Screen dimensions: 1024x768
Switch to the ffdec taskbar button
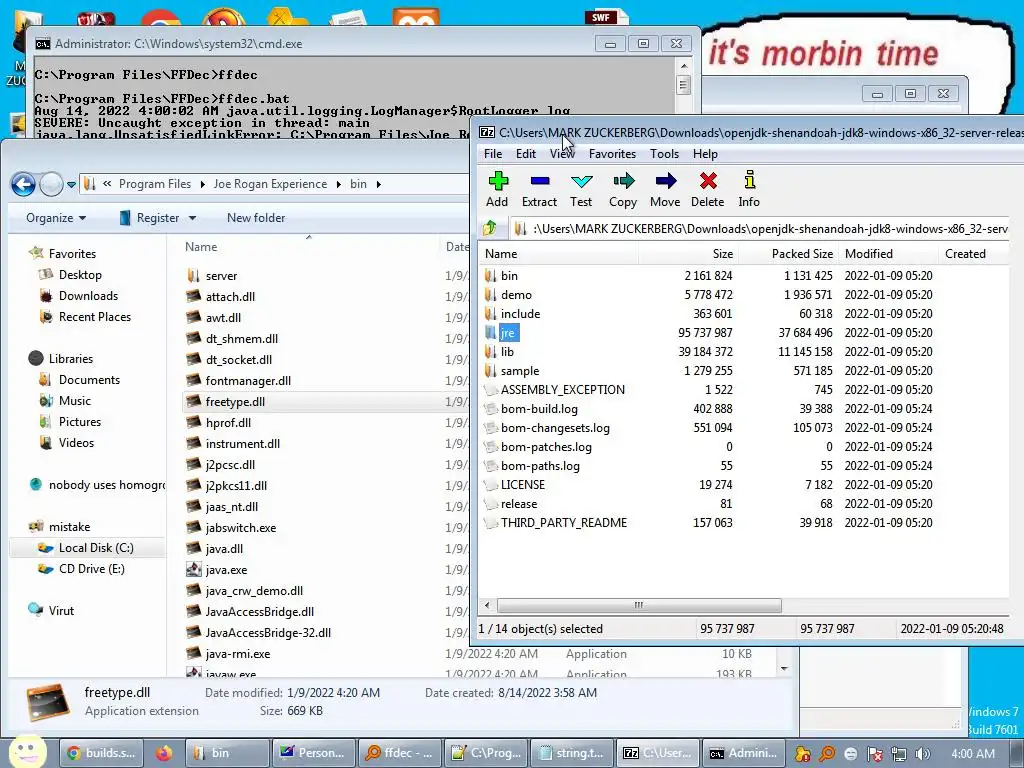[399, 753]
